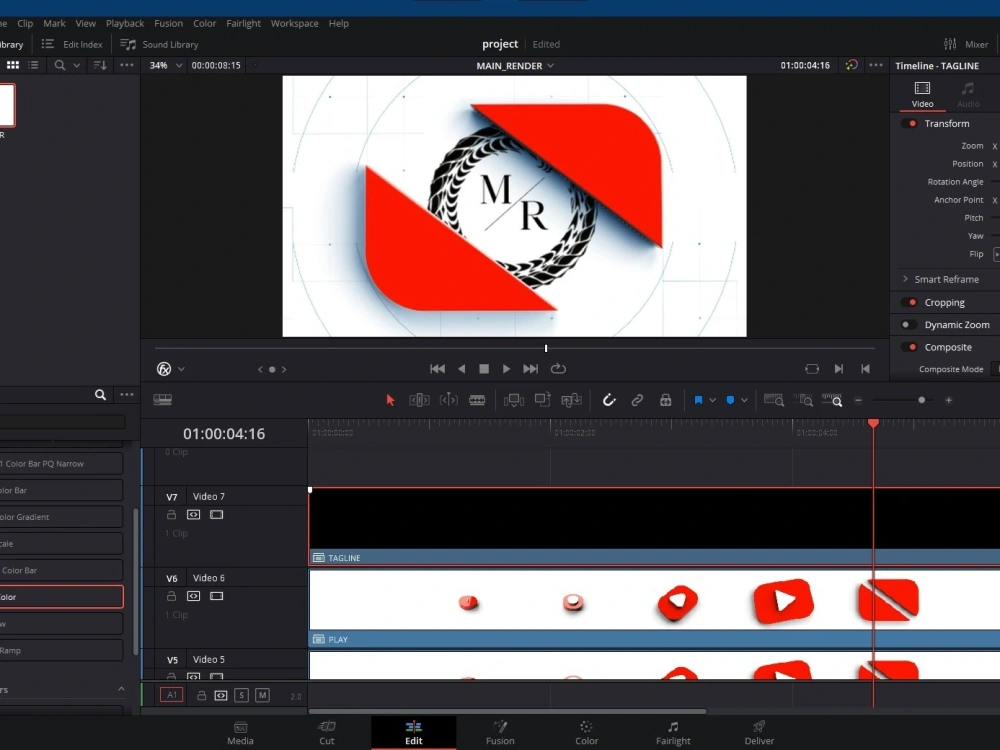The height and width of the screenshot is (750, 1000).
Task: Activate Dynamic Trim Mode tool
Action: 448,400
